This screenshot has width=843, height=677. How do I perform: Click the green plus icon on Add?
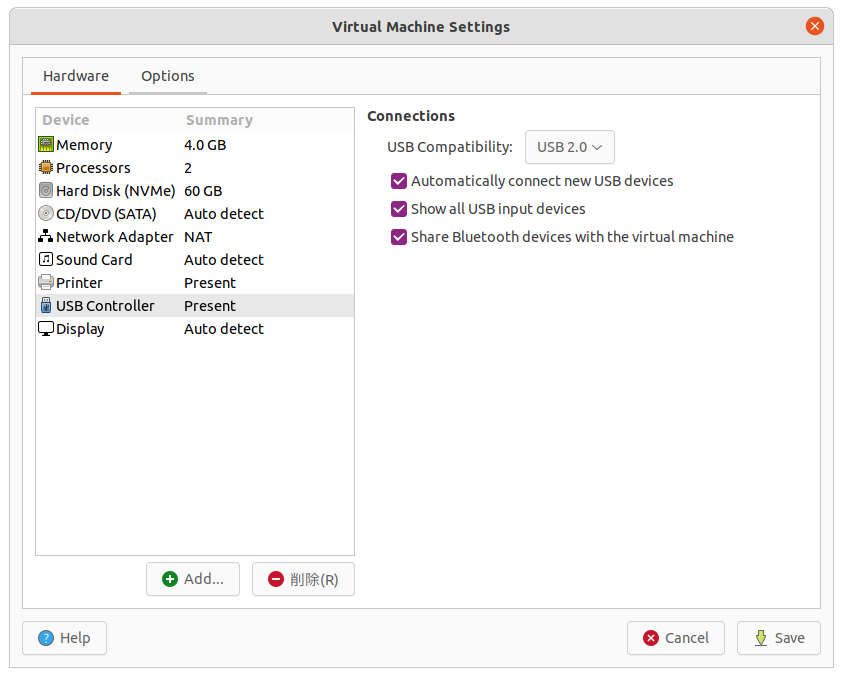(x=170, y=579)
